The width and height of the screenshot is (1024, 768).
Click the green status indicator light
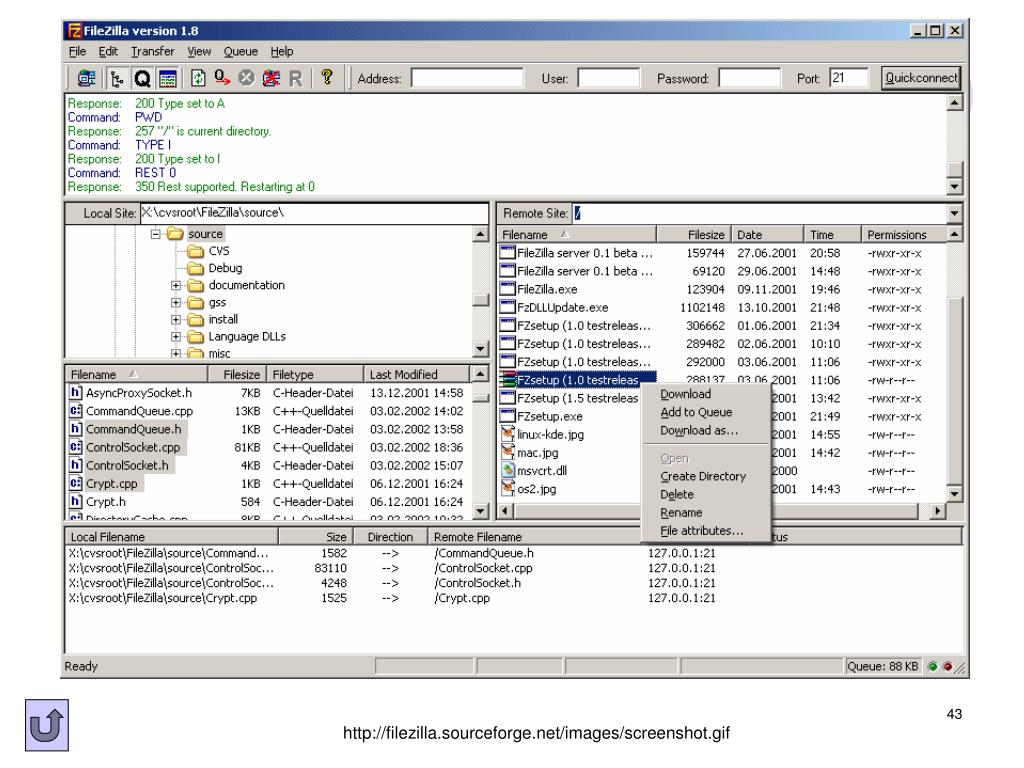[932, 666]
